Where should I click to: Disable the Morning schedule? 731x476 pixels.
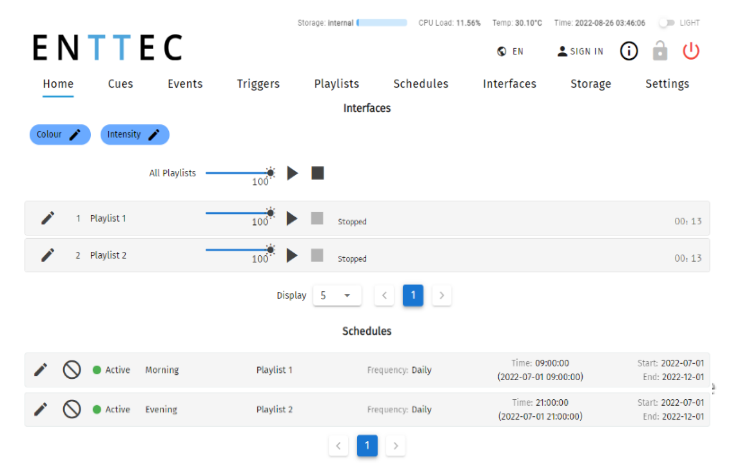72,370
